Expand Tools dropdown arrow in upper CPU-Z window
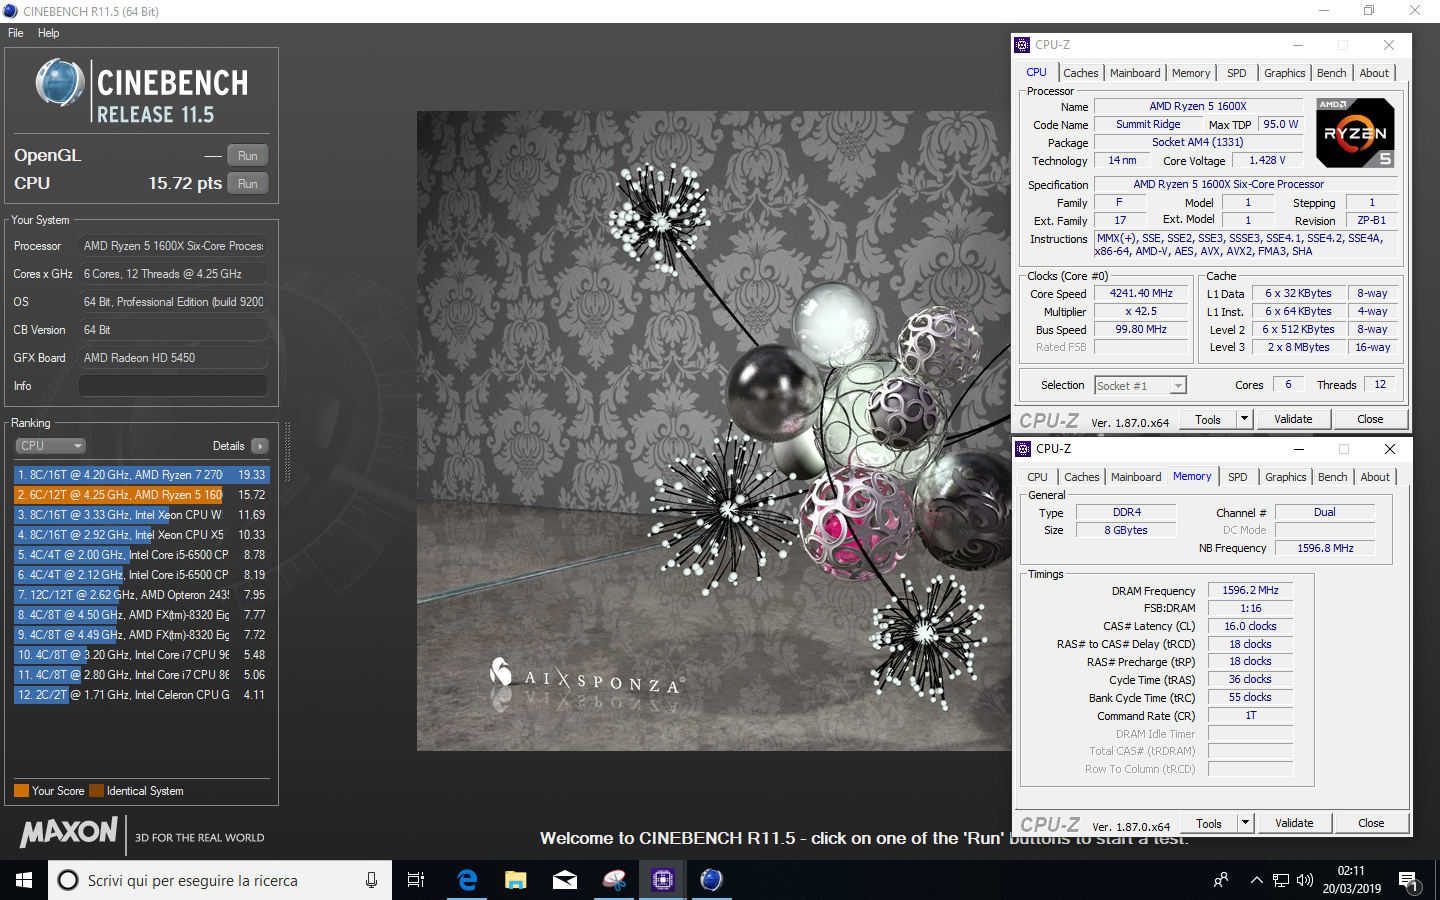 pos(1245,420)
